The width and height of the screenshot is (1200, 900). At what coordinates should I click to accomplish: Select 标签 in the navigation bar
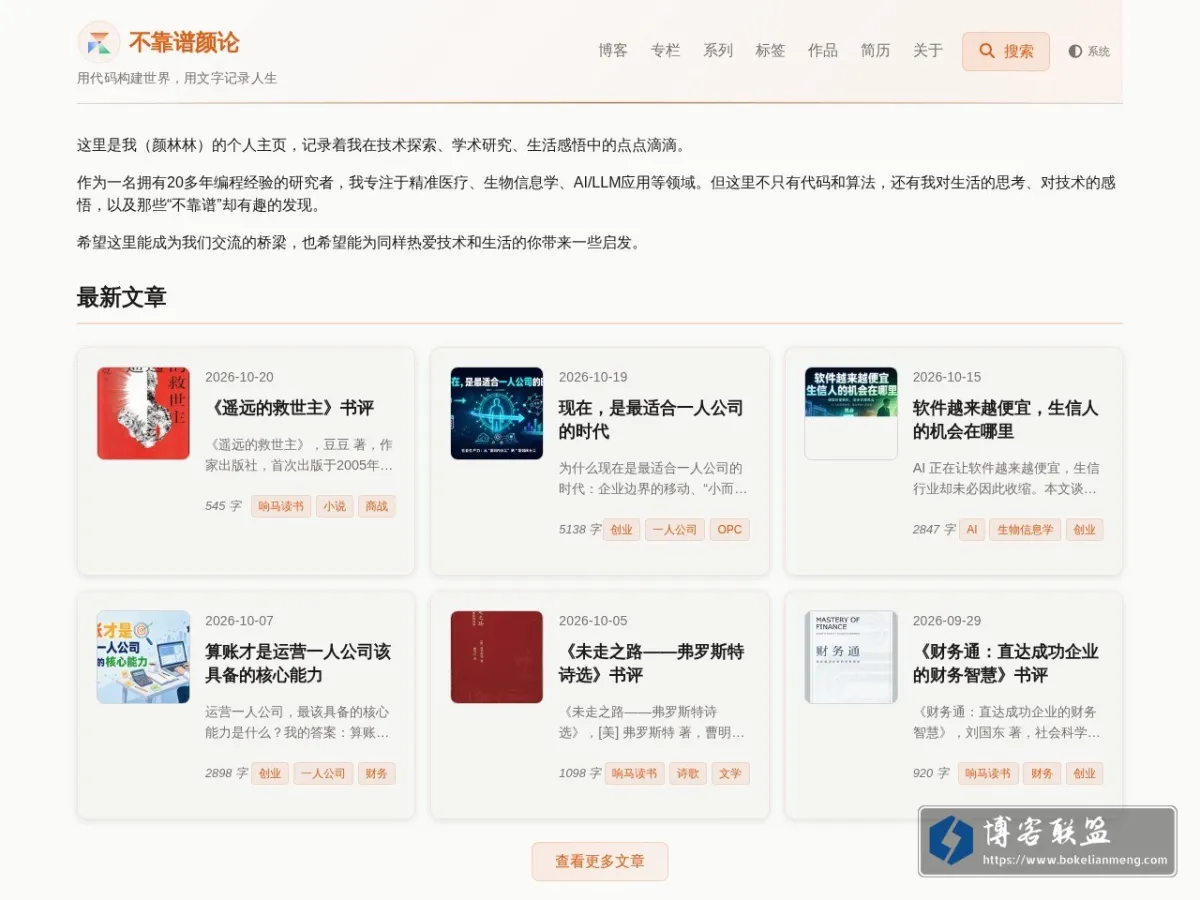pyautogui.click(x=770, y=50)
